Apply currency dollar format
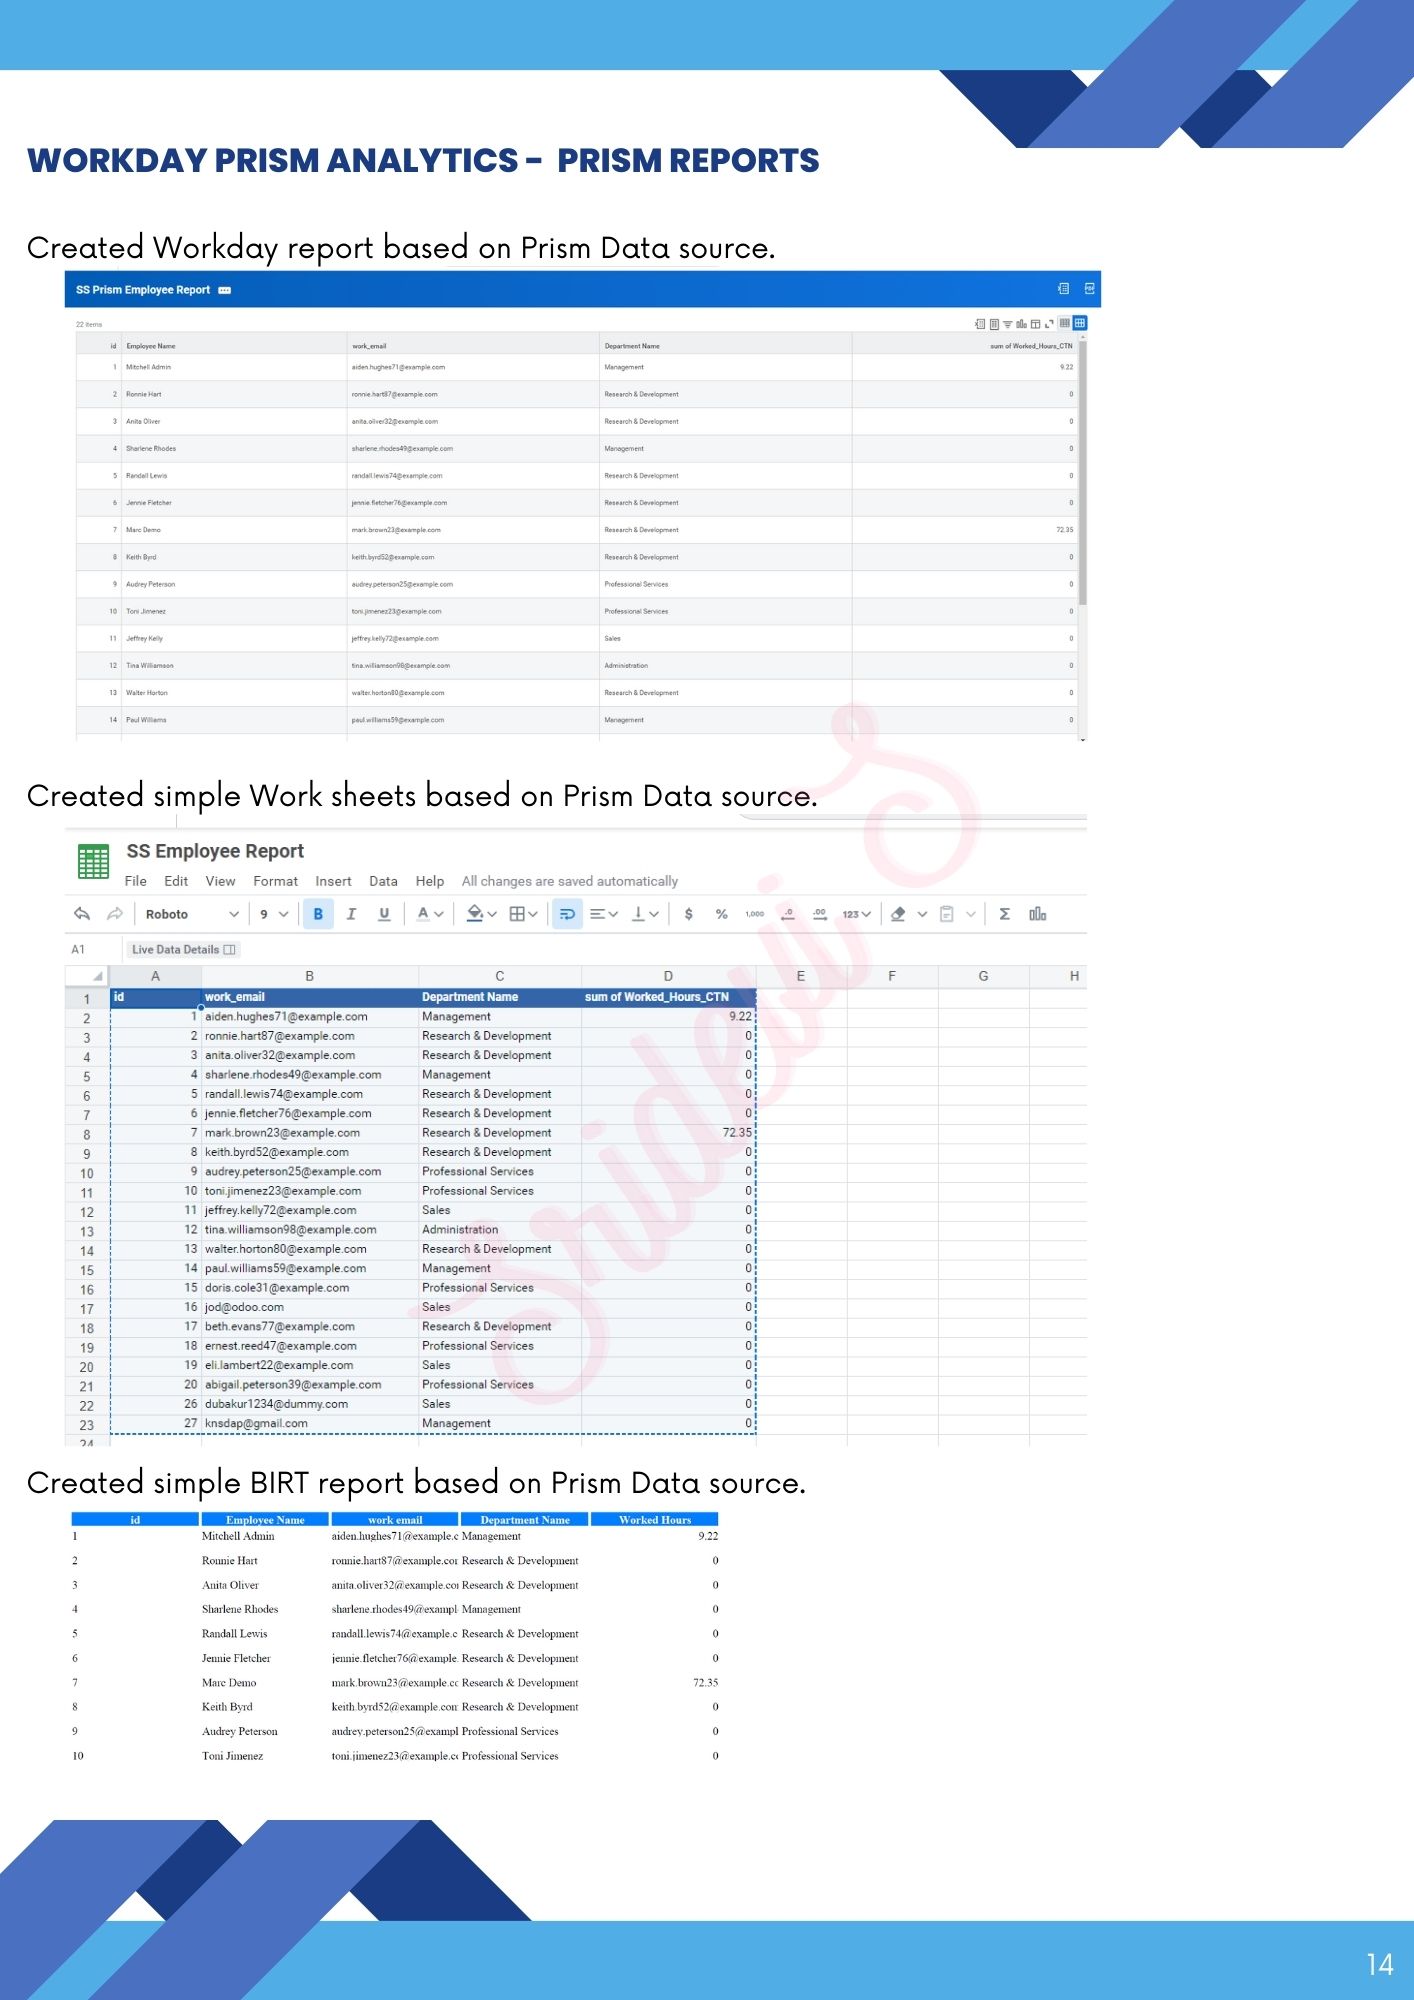Image resolution: width=1414 pixels, height=2000 pixels. pos(688,914)
